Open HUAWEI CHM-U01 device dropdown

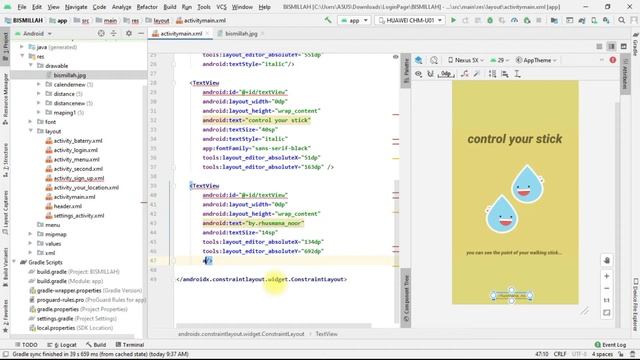pos(410,20)
